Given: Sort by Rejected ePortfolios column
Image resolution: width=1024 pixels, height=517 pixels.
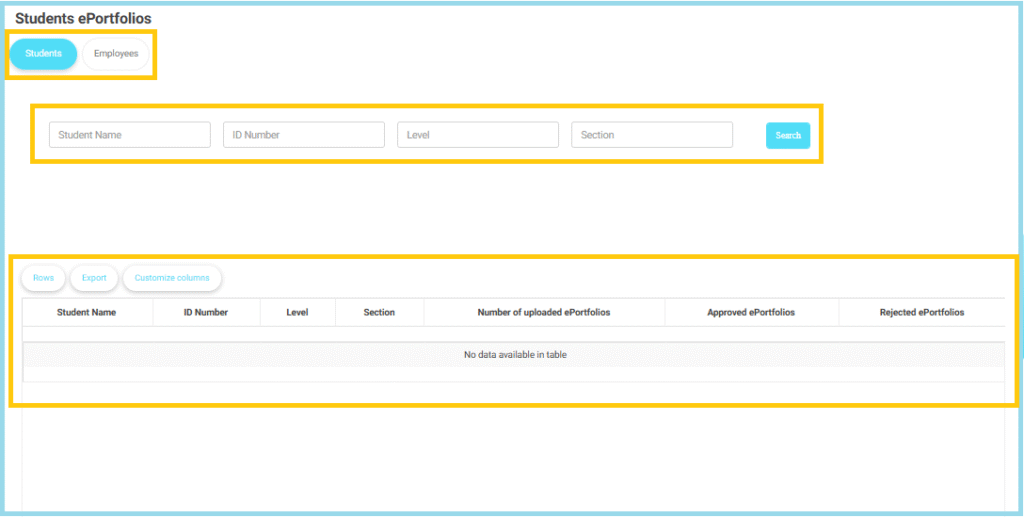Looking at the screenshot, I should pos(922,313).
